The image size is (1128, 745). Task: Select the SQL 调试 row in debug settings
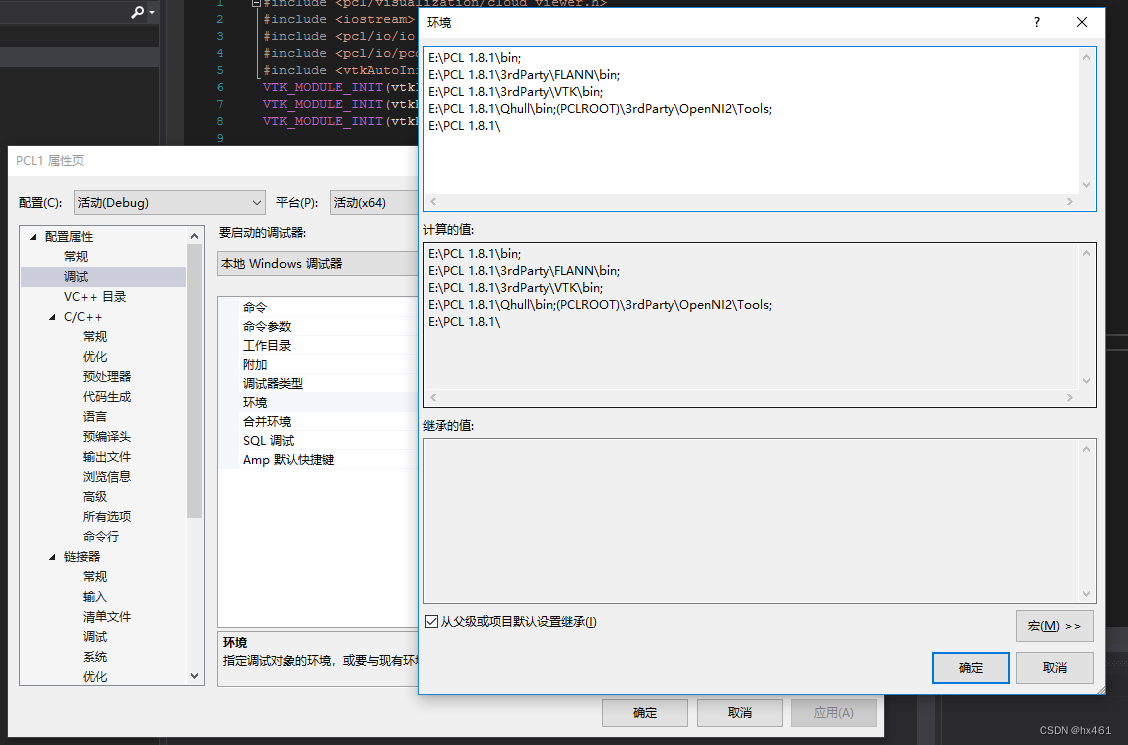(x=269, y=440)
